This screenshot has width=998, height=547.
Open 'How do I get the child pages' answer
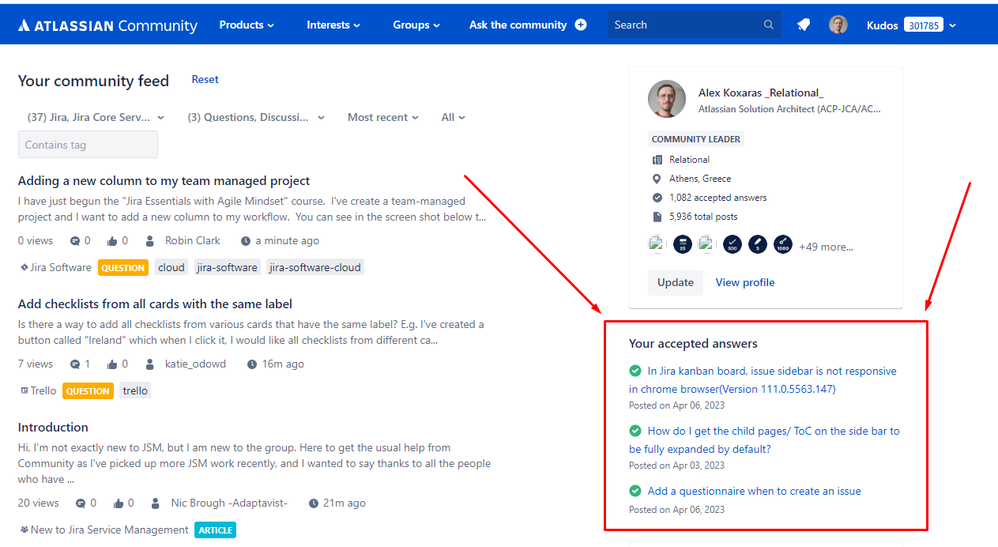click(x=764, y=440)
